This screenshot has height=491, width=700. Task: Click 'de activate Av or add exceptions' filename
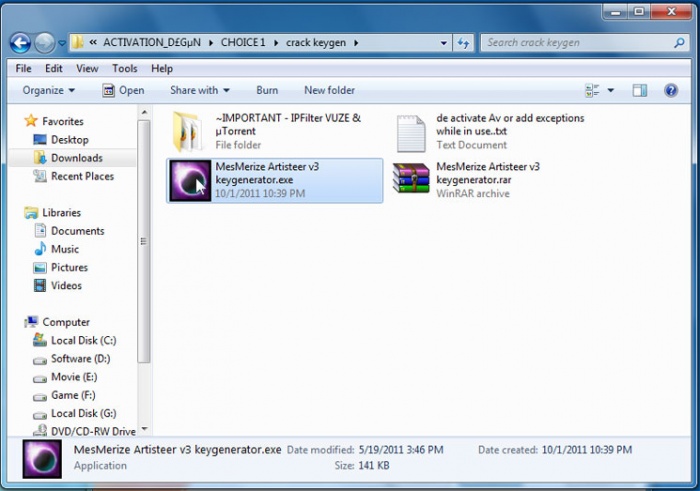(x=510, y=125)
